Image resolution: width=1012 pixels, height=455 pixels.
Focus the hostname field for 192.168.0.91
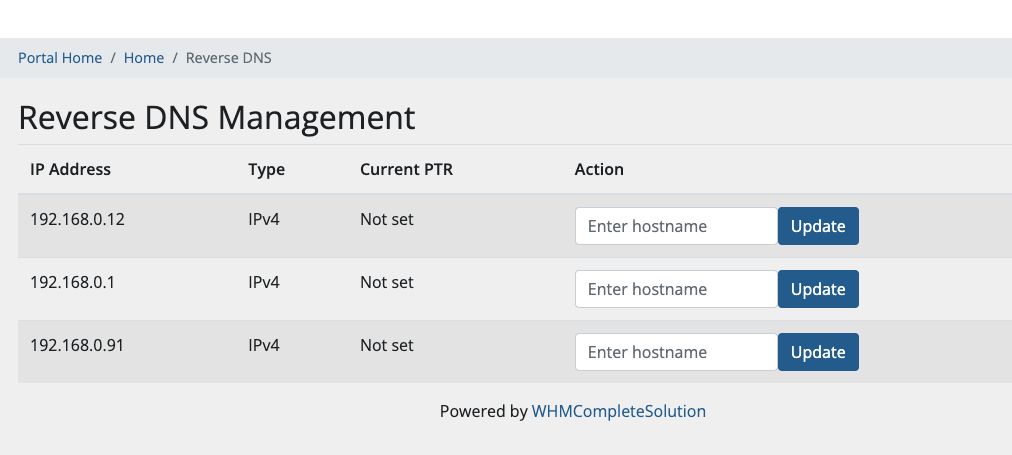[x=676, y=352]
